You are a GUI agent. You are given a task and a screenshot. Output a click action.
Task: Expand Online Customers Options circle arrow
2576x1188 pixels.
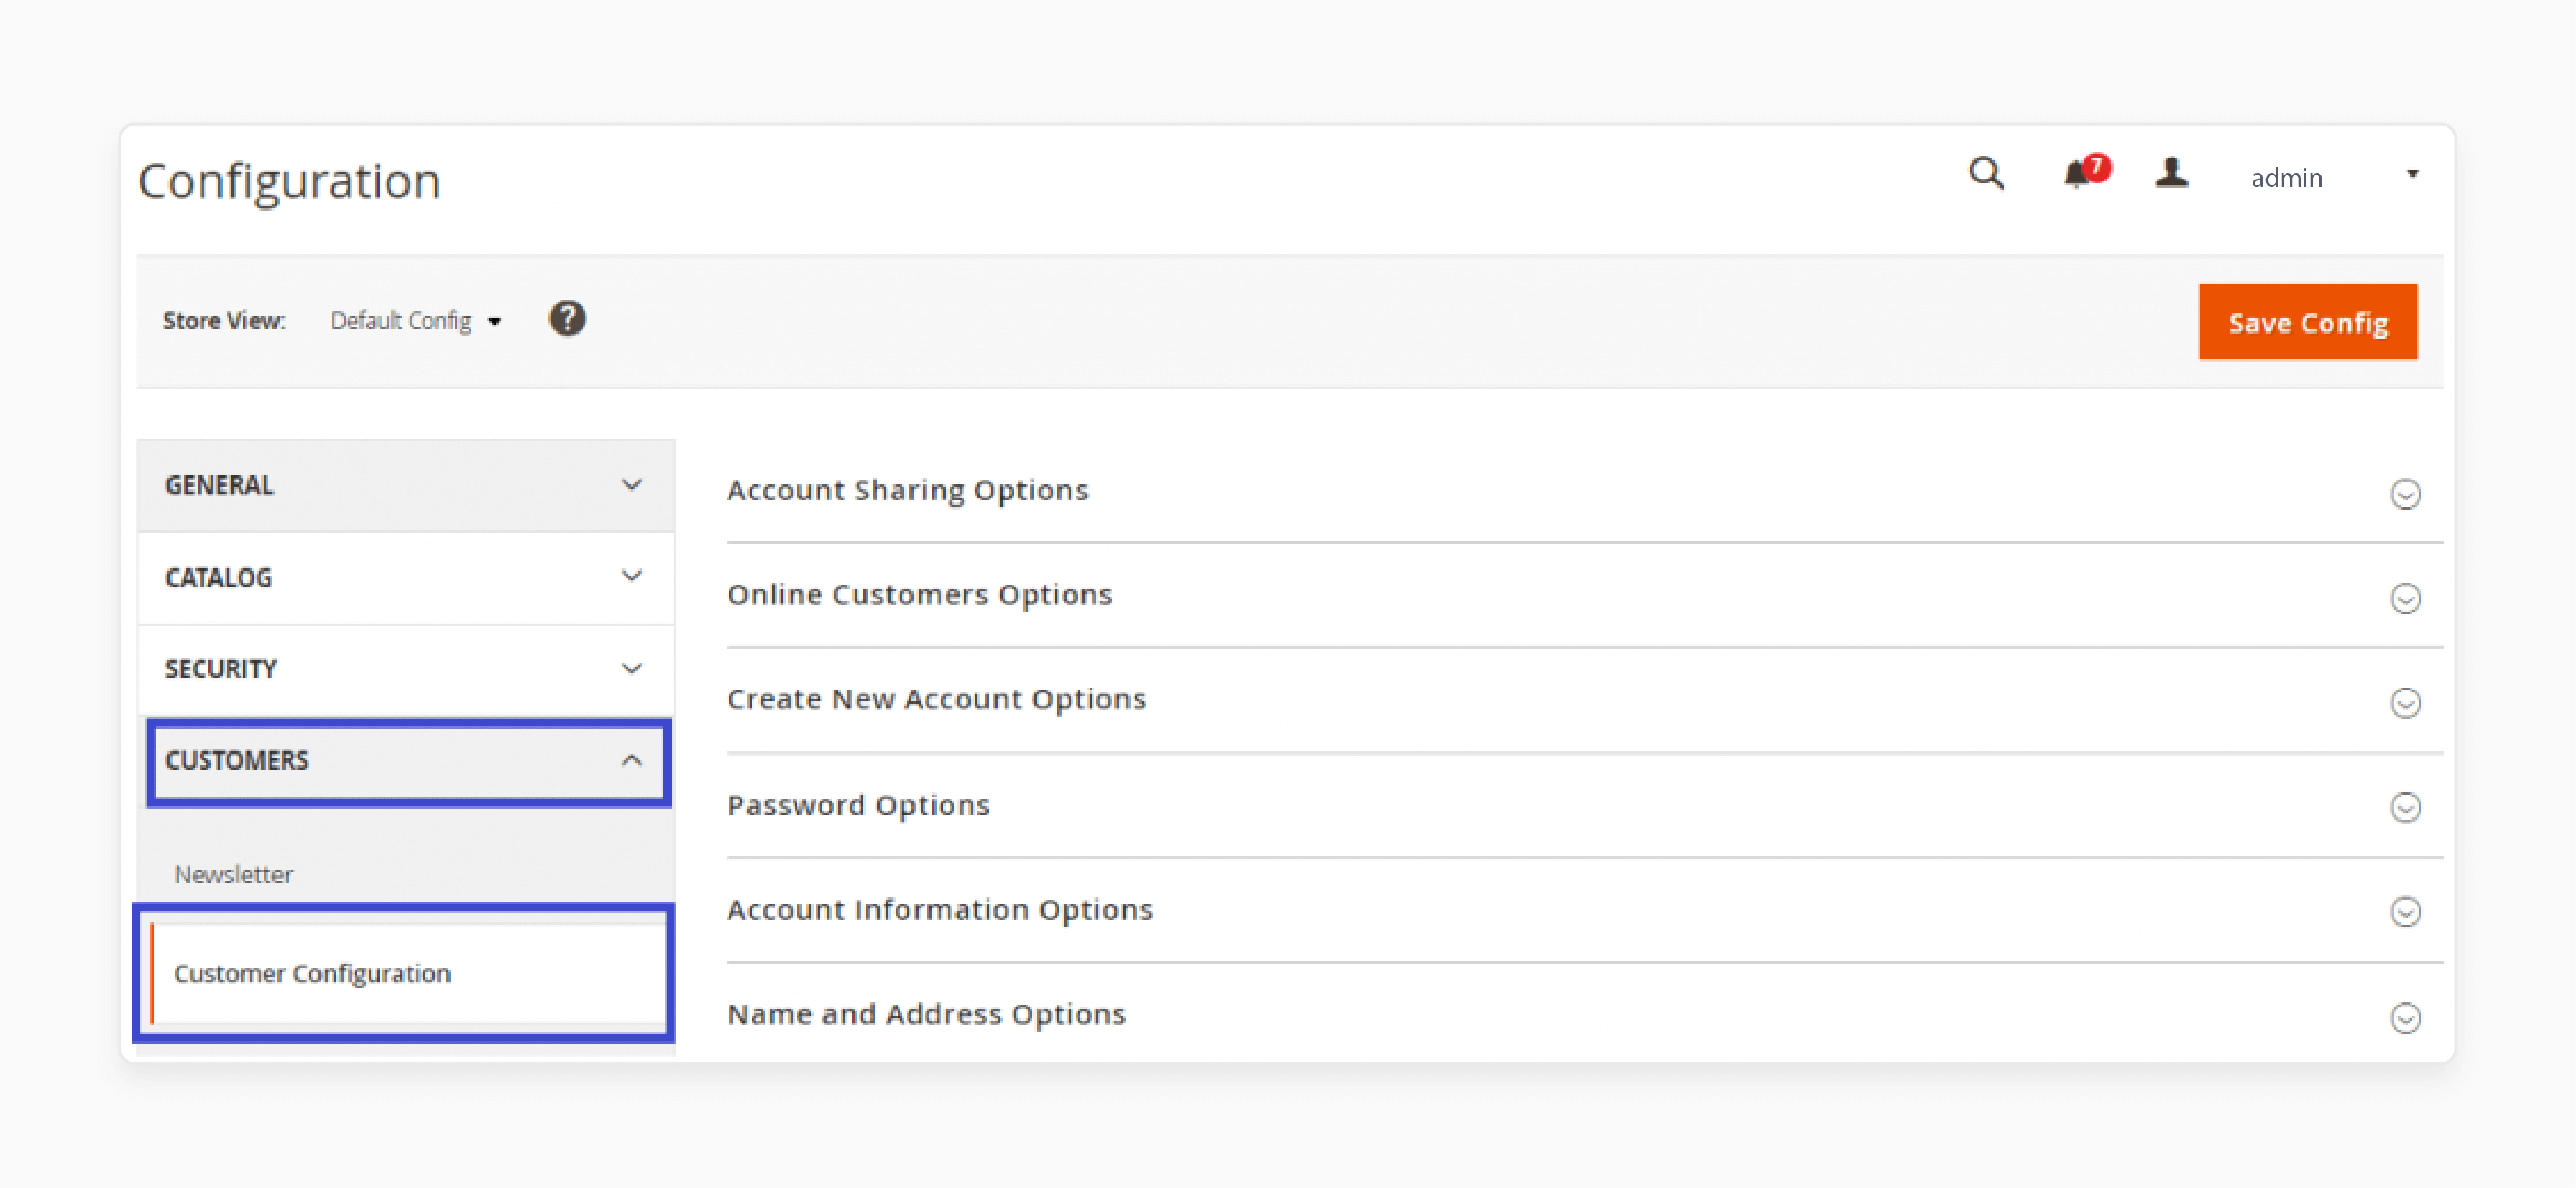click(x=2405, y=599)
